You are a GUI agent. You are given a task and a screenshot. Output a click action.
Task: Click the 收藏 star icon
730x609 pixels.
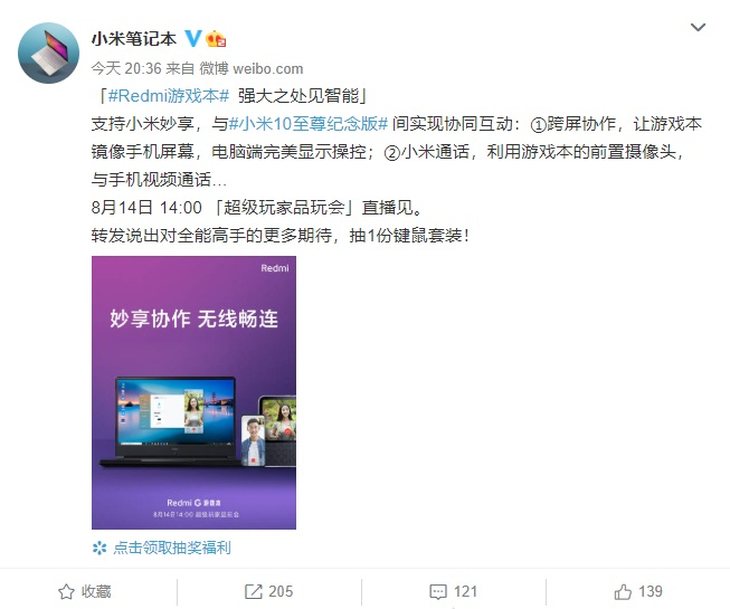click(66, 592)
